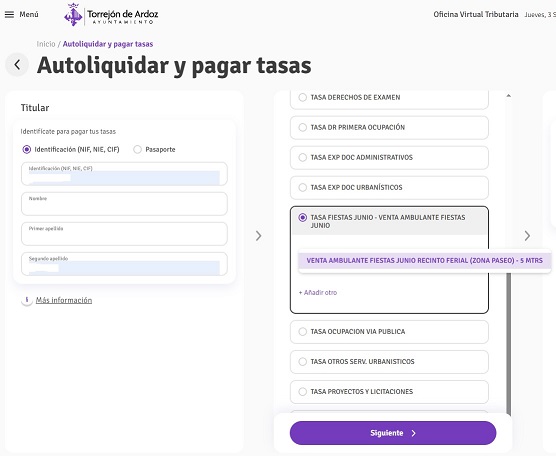Focus the Identificación (NIF, NIE, CIF) input field
This screenshot has height=456, width=556.
pyautogui.click(x=124, y=174)
